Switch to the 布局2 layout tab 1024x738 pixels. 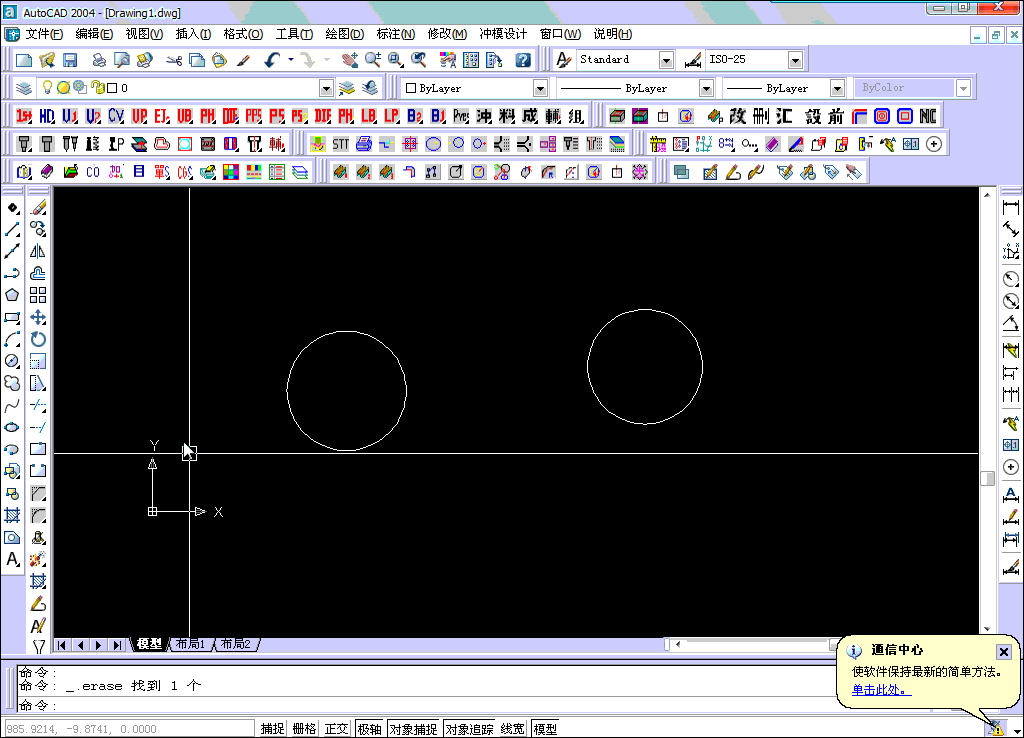(235, 644)
